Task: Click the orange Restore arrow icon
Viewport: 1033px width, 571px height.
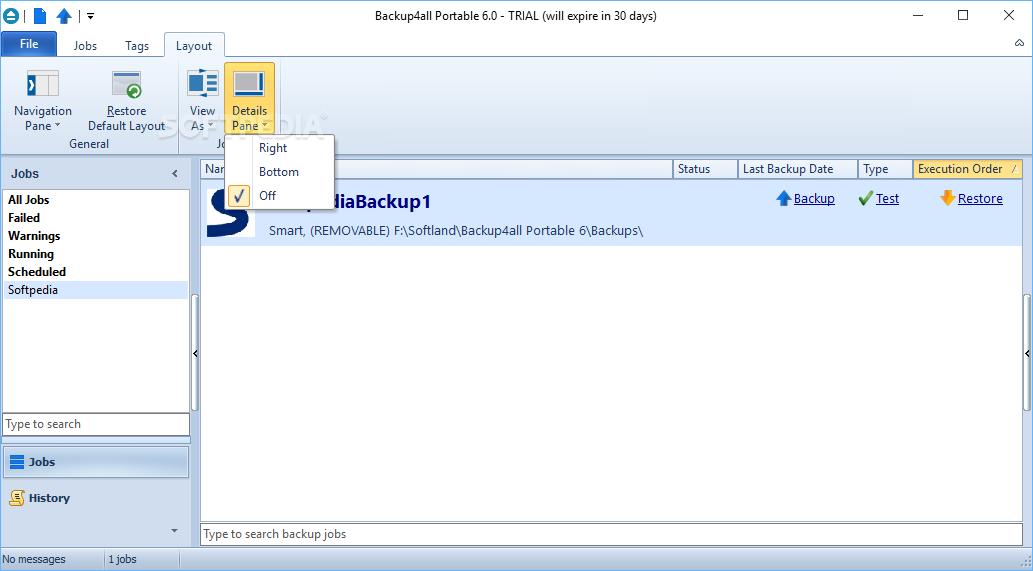Action: tap(947, 198)
